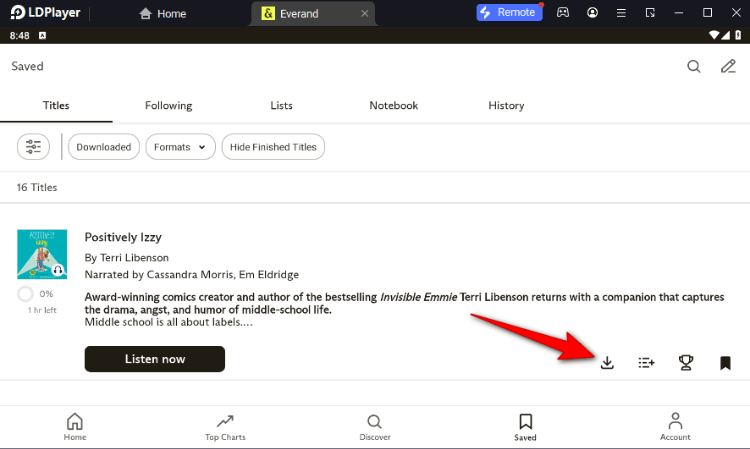Click the Remote button in LDPlayer
750x449 pixels.
point(509,12)
